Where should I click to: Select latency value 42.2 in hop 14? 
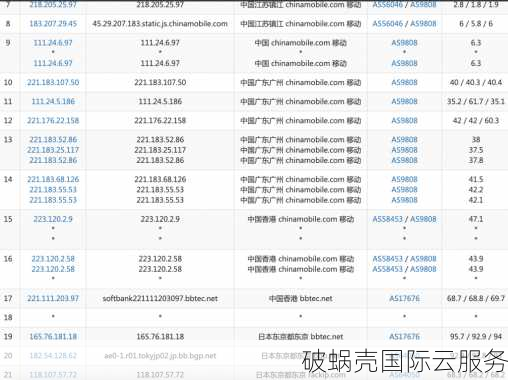[x=476, y=190]
